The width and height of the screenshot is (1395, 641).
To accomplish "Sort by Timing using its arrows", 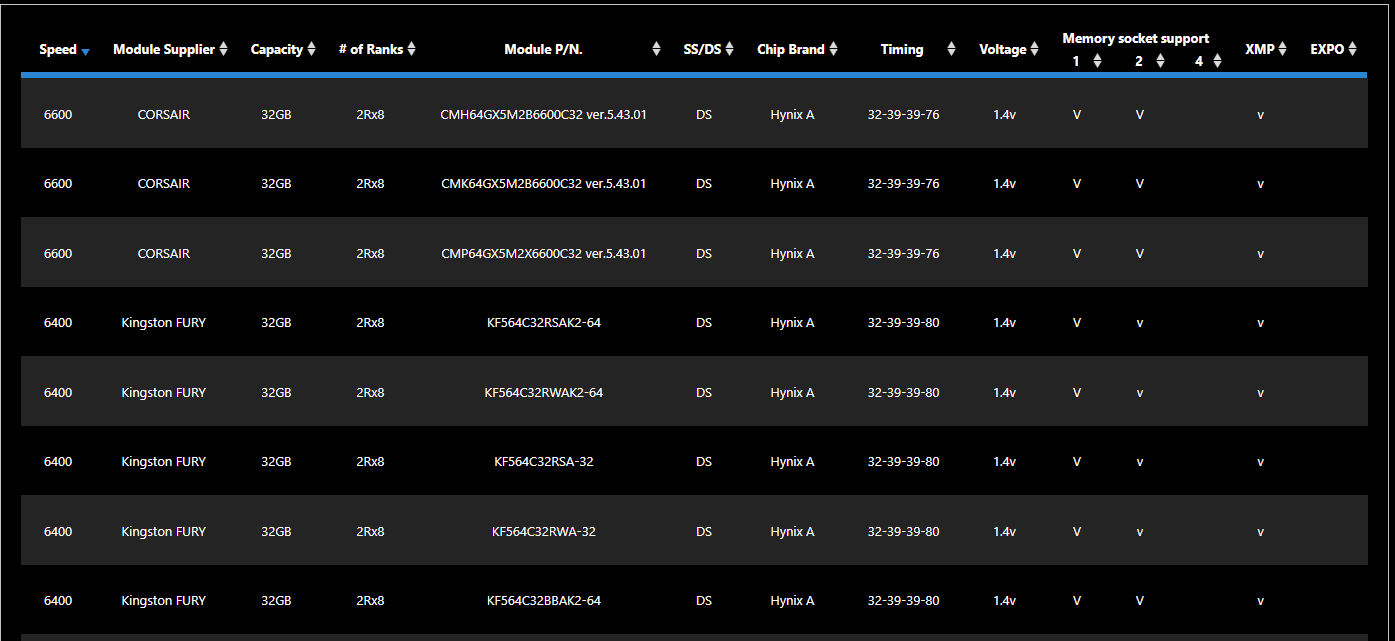I will (x=951, y=49).
